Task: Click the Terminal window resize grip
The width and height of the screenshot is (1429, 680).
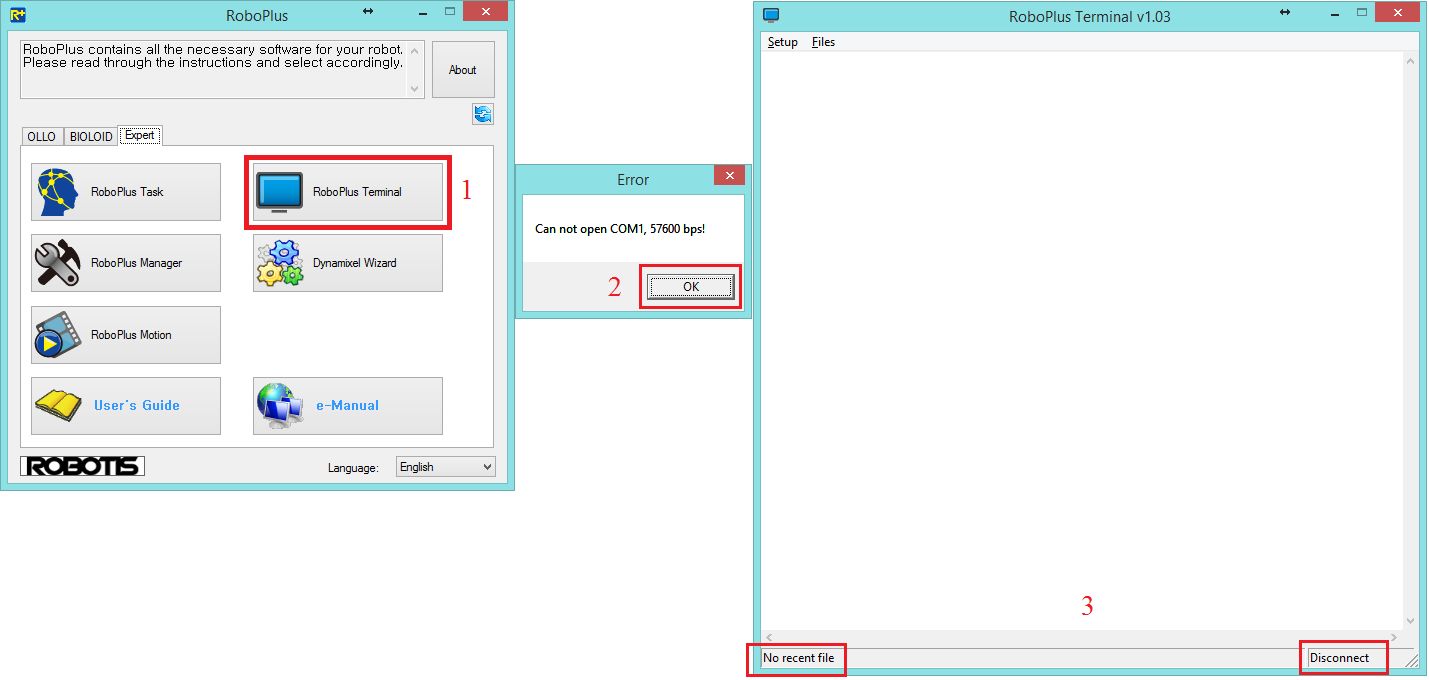Action: [1411, 661]
